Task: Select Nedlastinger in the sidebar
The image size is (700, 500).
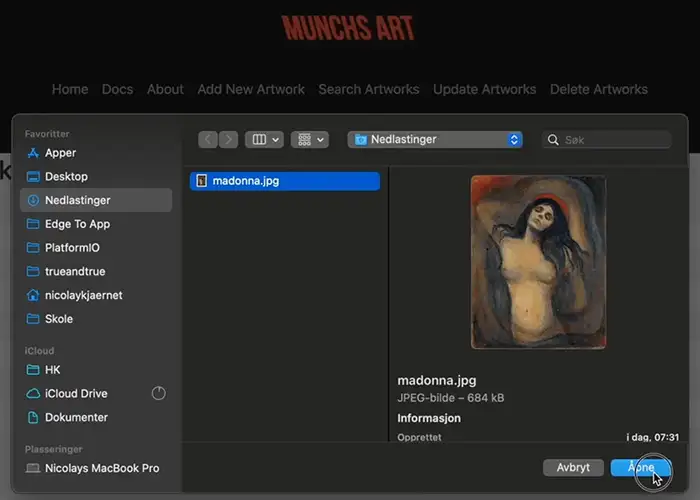Action: [80, 200]
